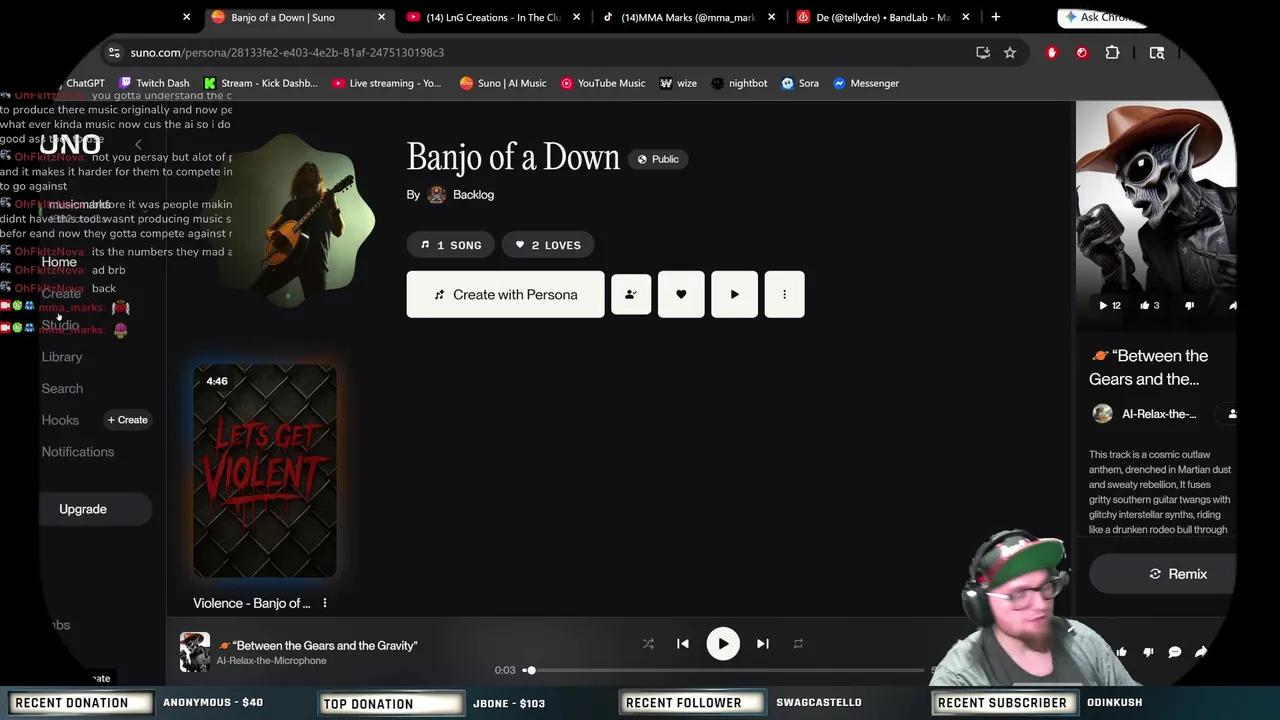1280x720 pixels.
Task: Click the 1 SONG counter chip
Action: 451,245
